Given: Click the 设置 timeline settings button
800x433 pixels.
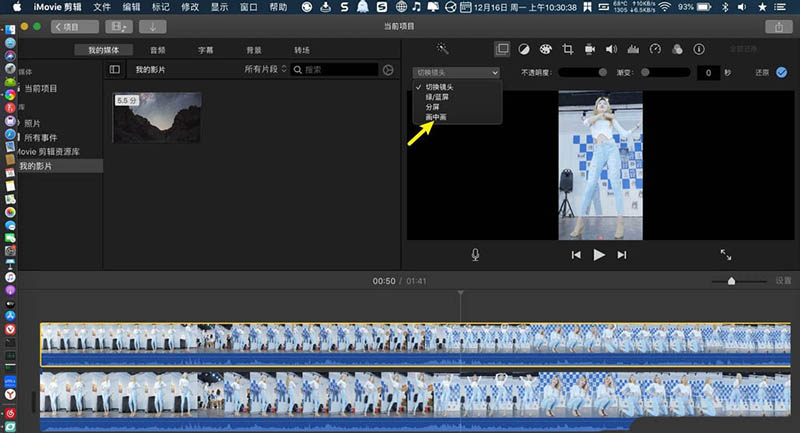Looking at the screenshot, I should click(782, 281).
